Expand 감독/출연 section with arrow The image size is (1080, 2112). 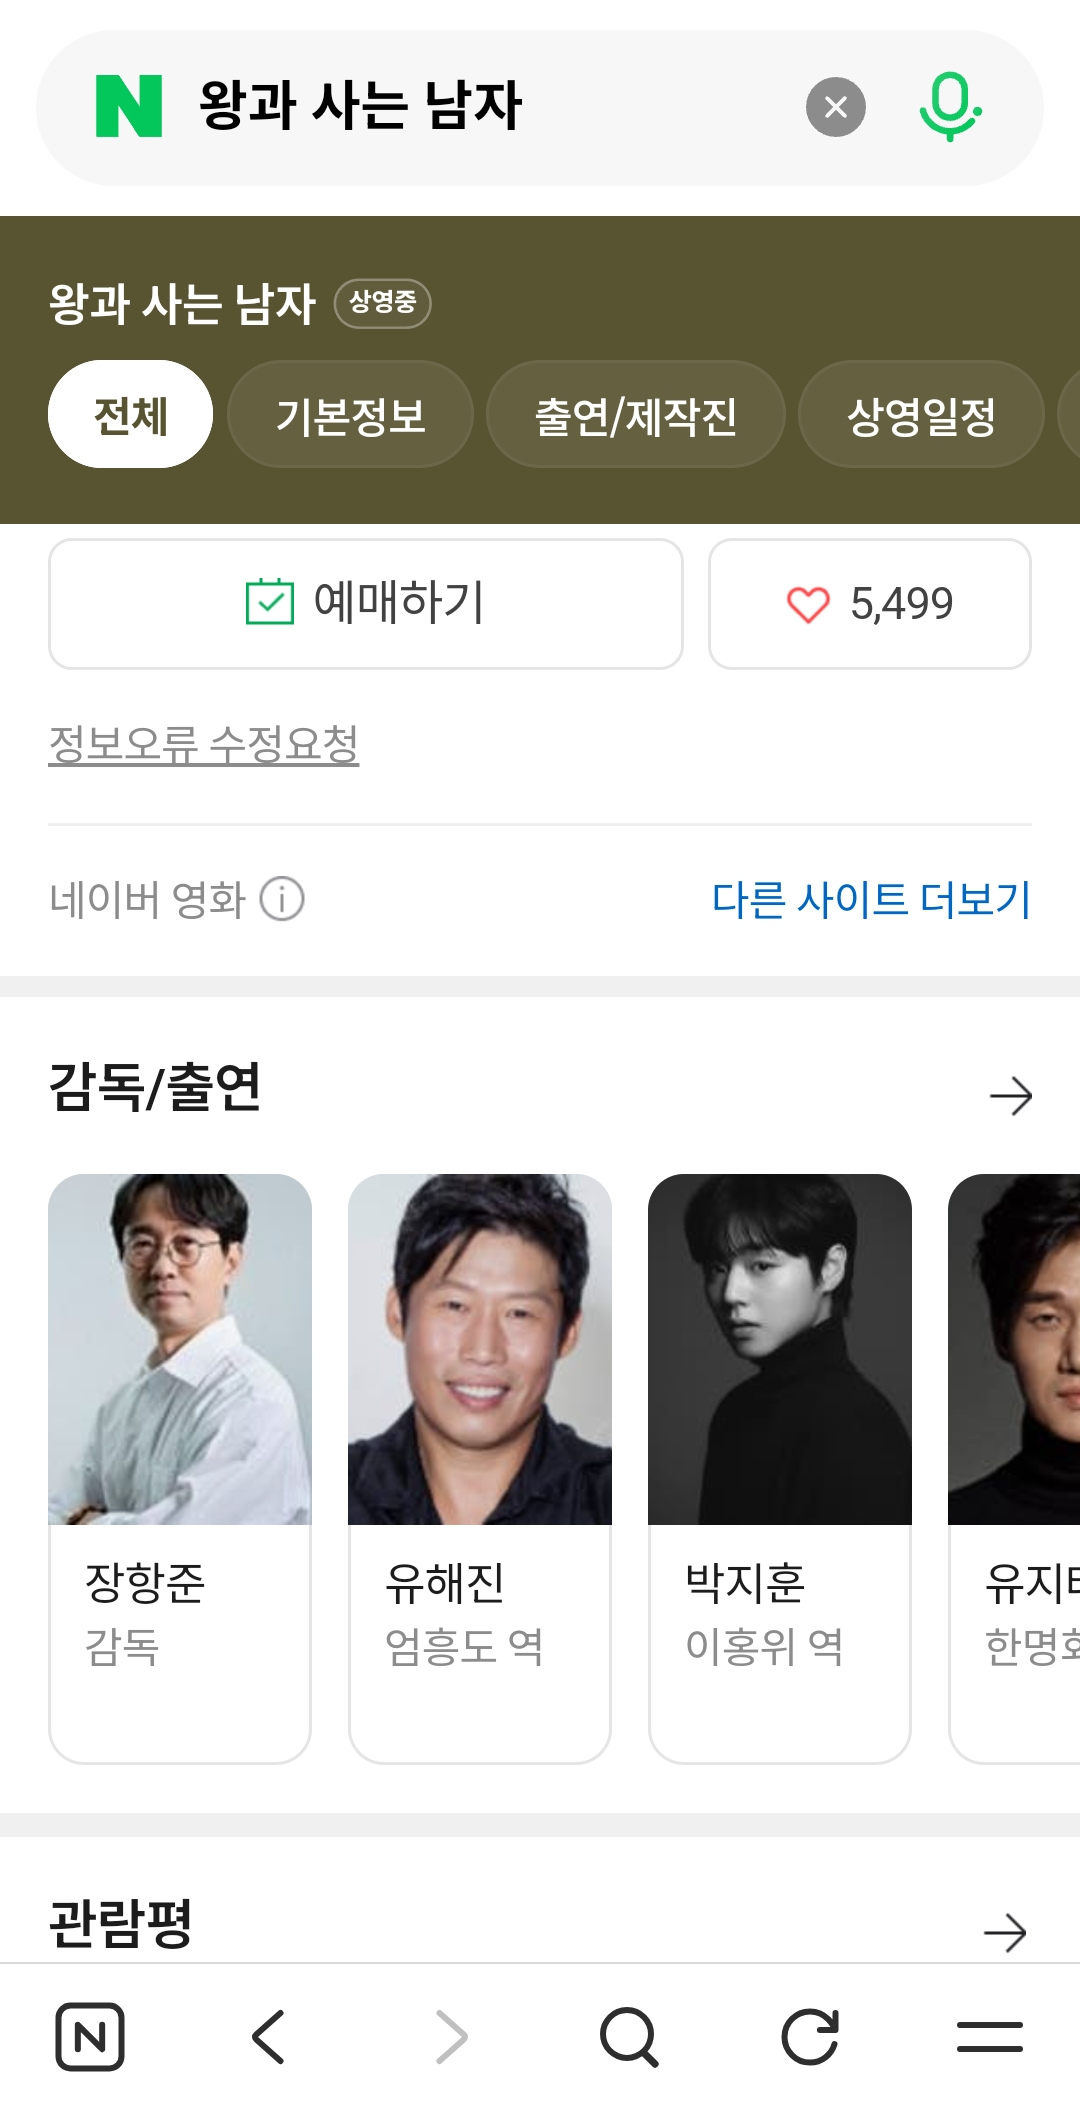1010,1096
